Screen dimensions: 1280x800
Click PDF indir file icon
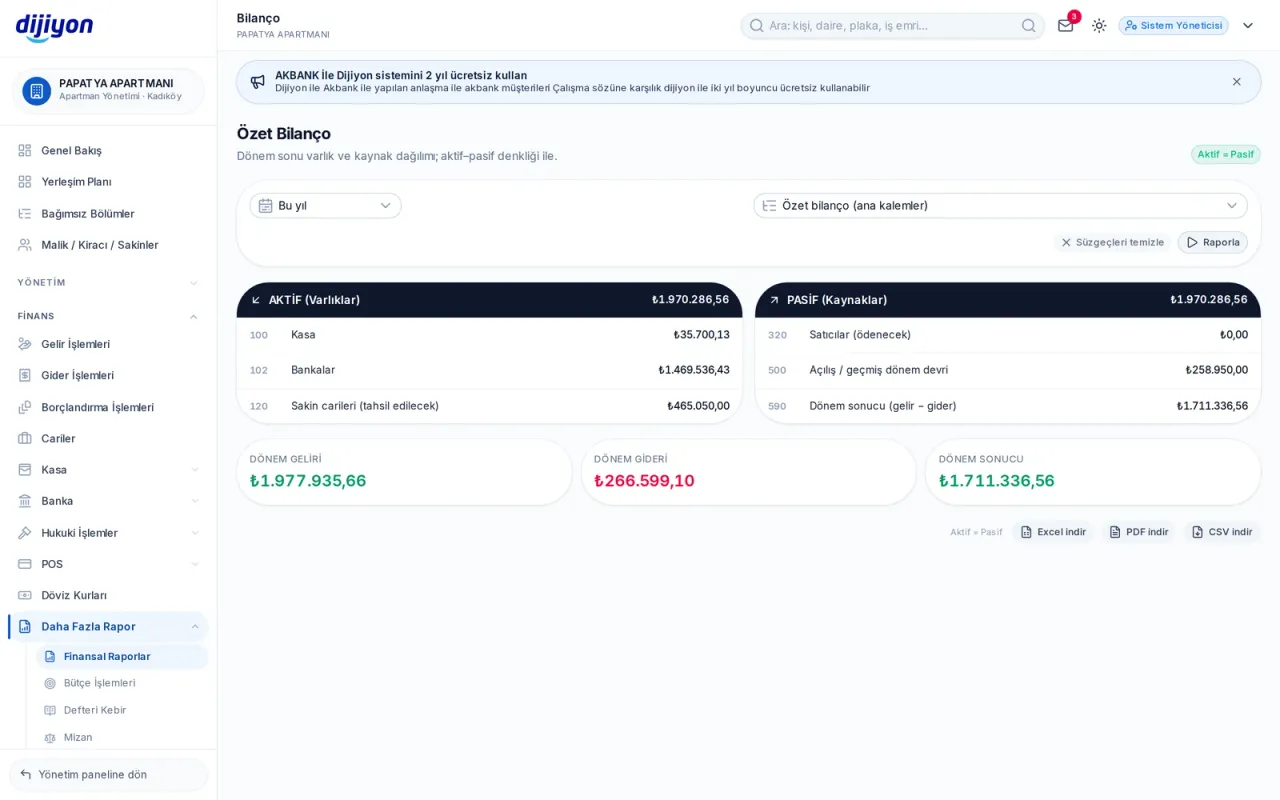[x=1115, y=532]
